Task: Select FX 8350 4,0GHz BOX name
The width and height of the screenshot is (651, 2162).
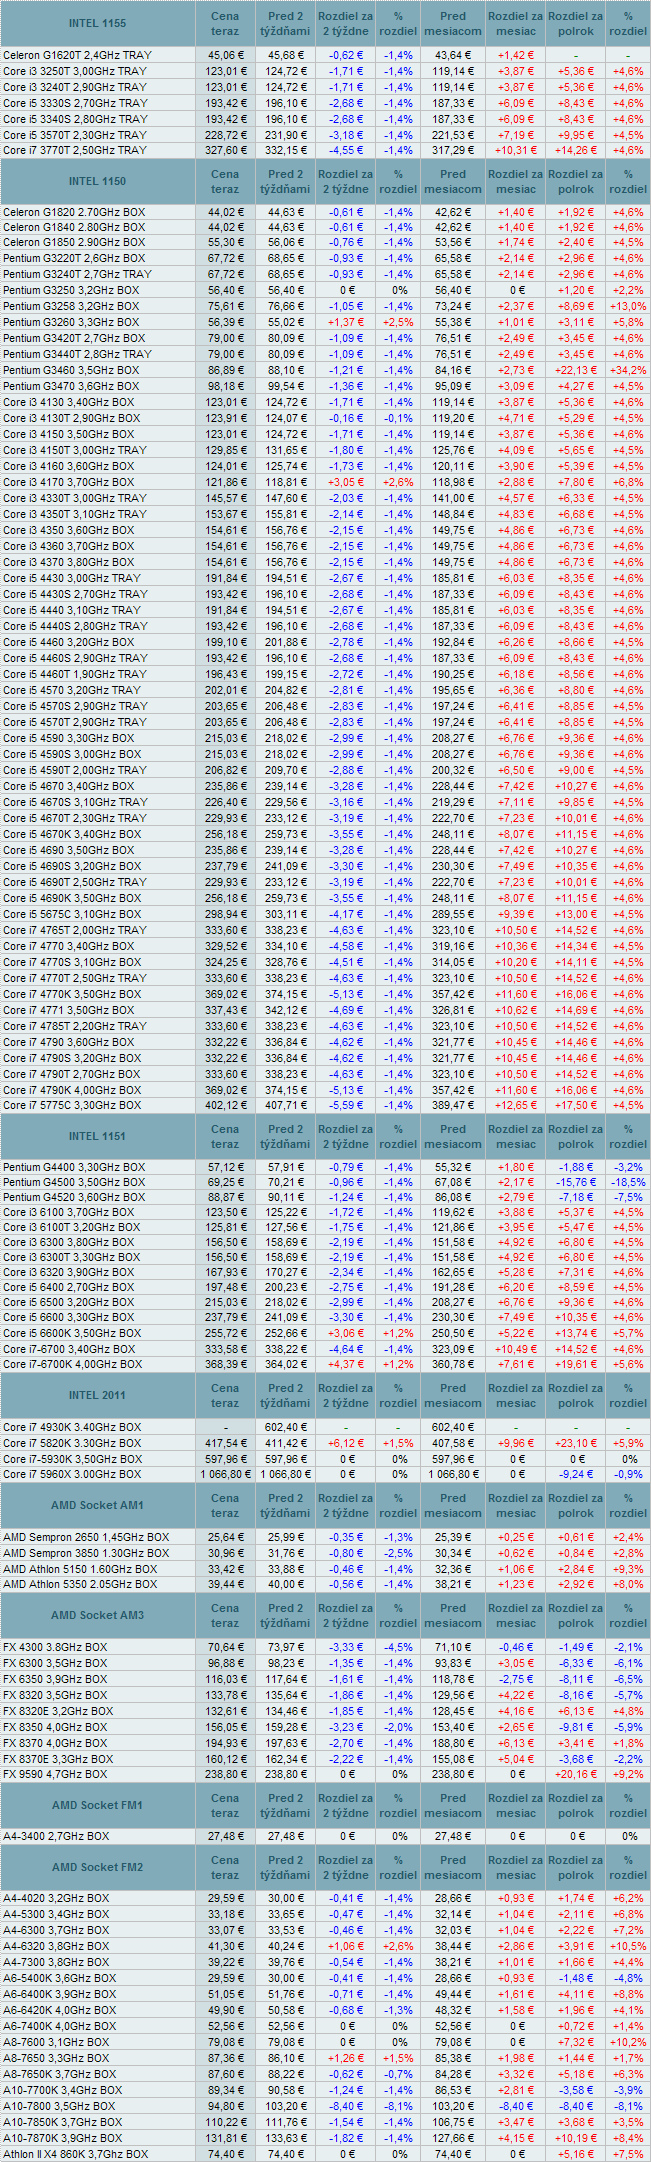Action: [x=55, y=1727]
